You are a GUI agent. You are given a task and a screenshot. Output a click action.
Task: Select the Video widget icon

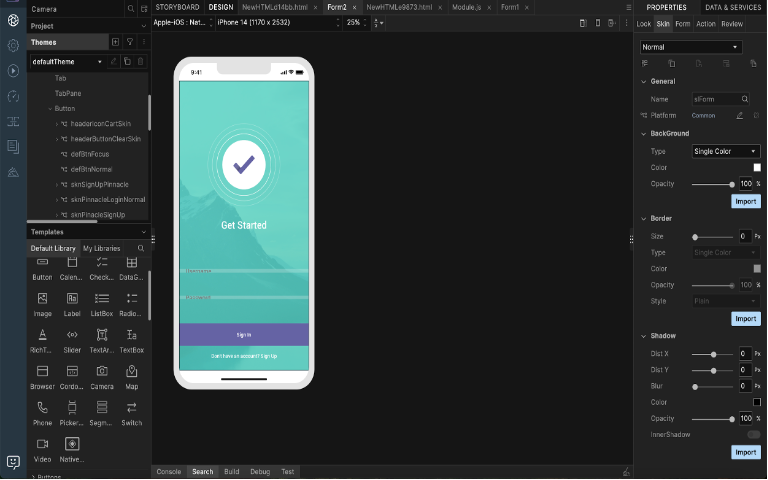[42, 444]
